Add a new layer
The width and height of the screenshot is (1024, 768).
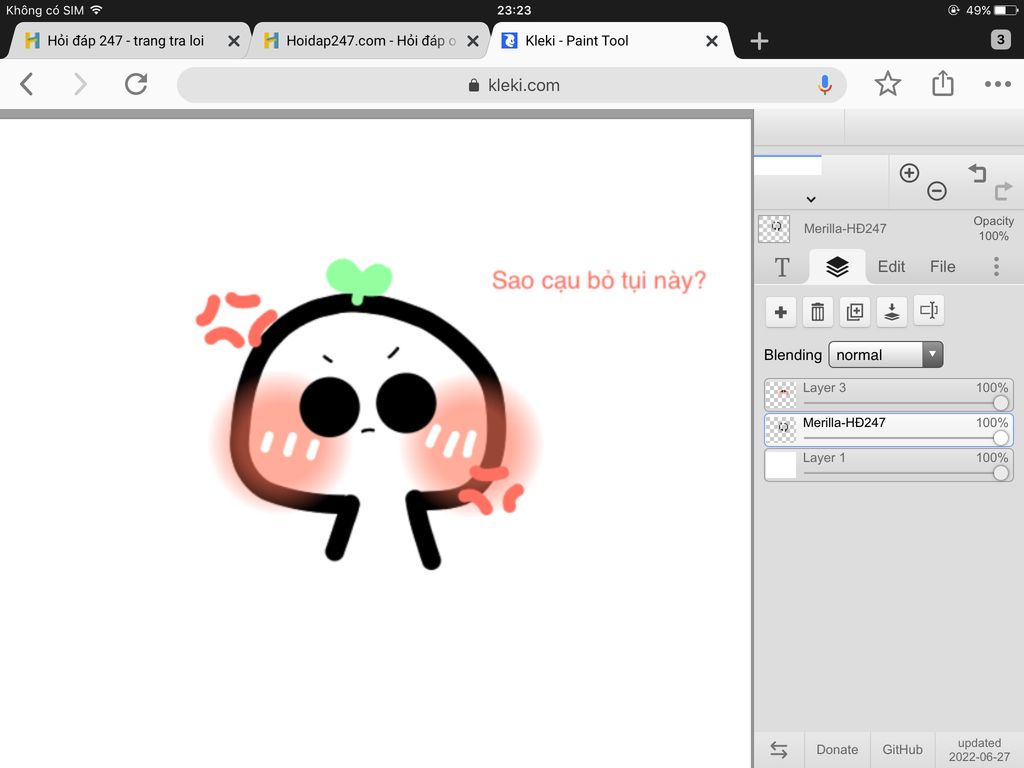tap(780, 312)
